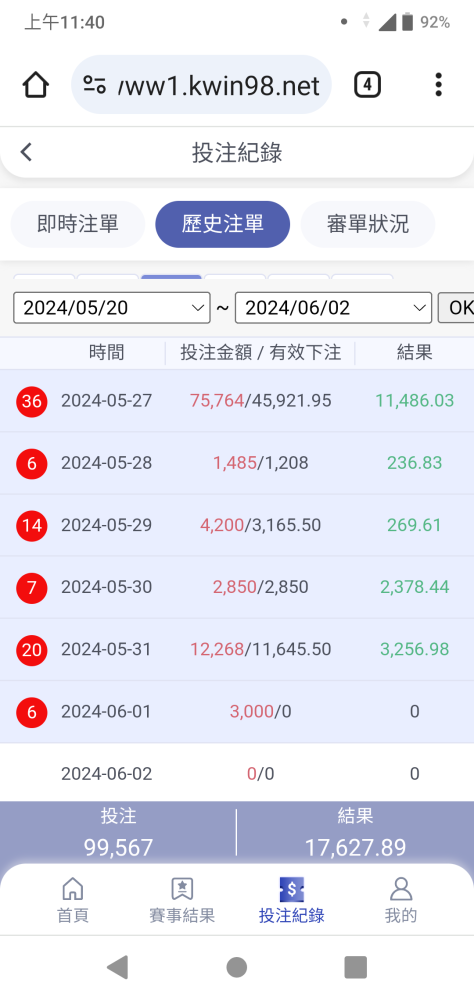Go back with the header back arrow
This screenshot has width=474, height=1000.
[26, 152]
